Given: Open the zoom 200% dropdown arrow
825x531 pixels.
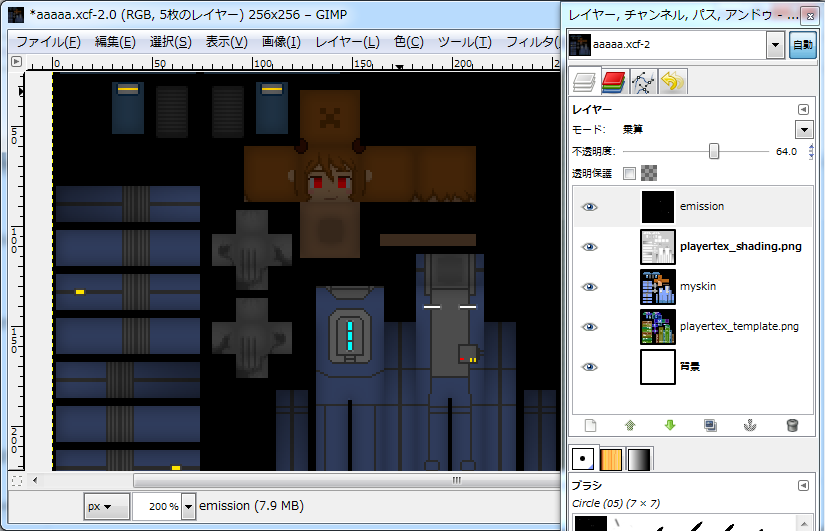Looking at the screenshot, I should point(188,506).
